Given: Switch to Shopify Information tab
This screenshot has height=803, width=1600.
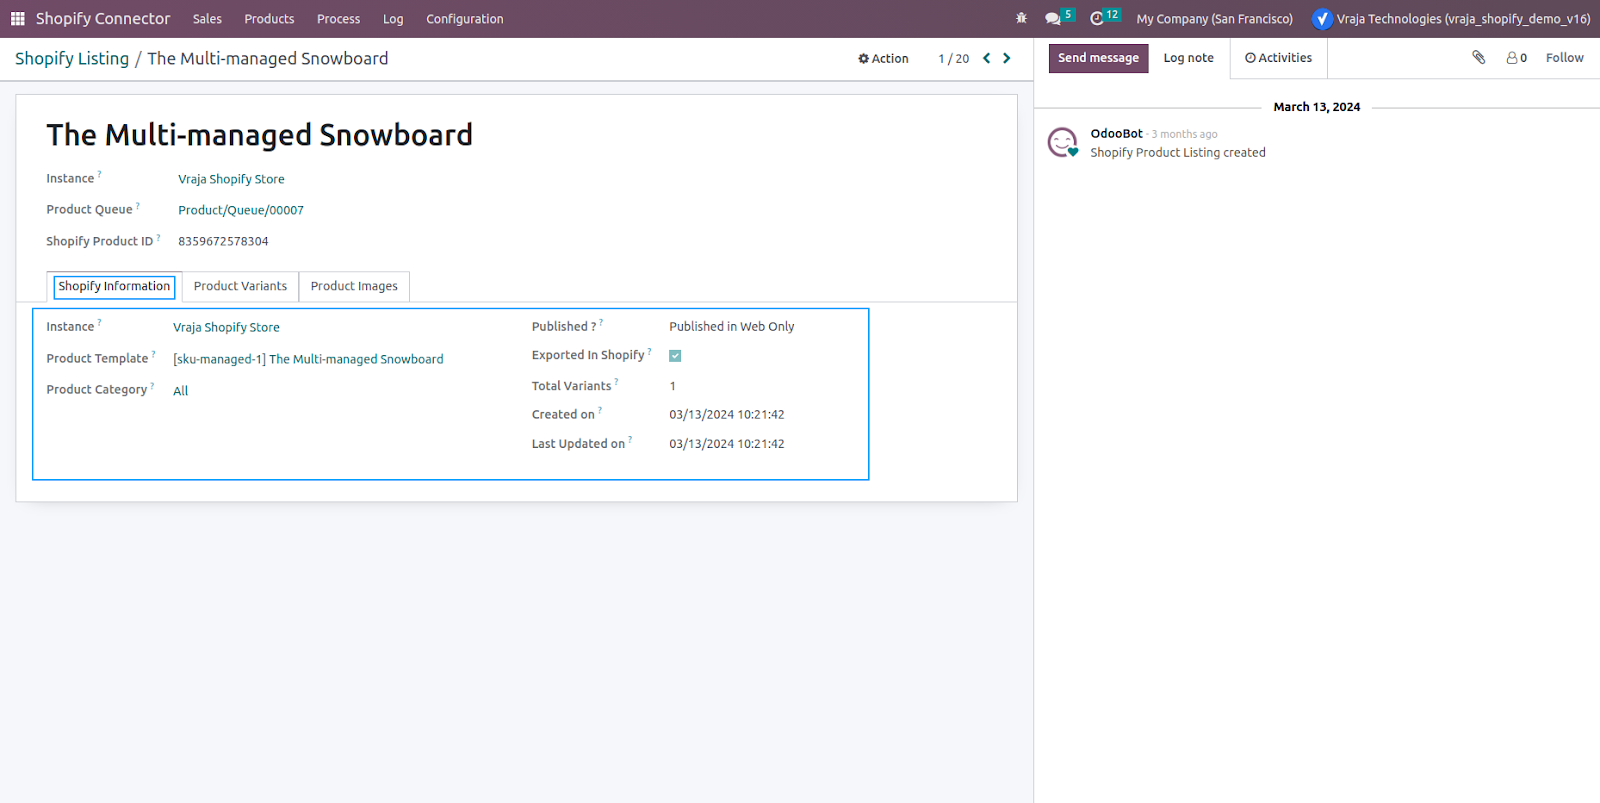Looking at the screenshot, I should [x=114, y=286].
